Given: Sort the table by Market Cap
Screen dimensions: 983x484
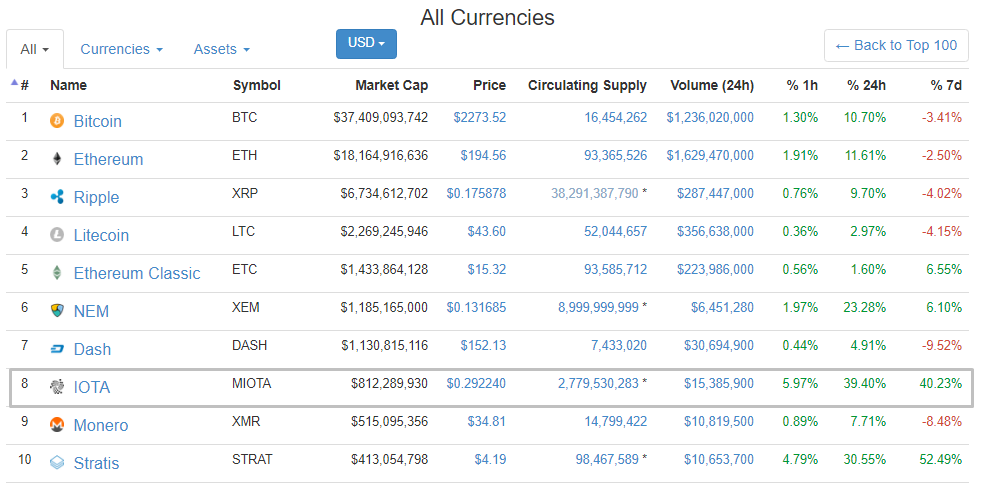Looking at the screenshot, I should tap(391, 85).
